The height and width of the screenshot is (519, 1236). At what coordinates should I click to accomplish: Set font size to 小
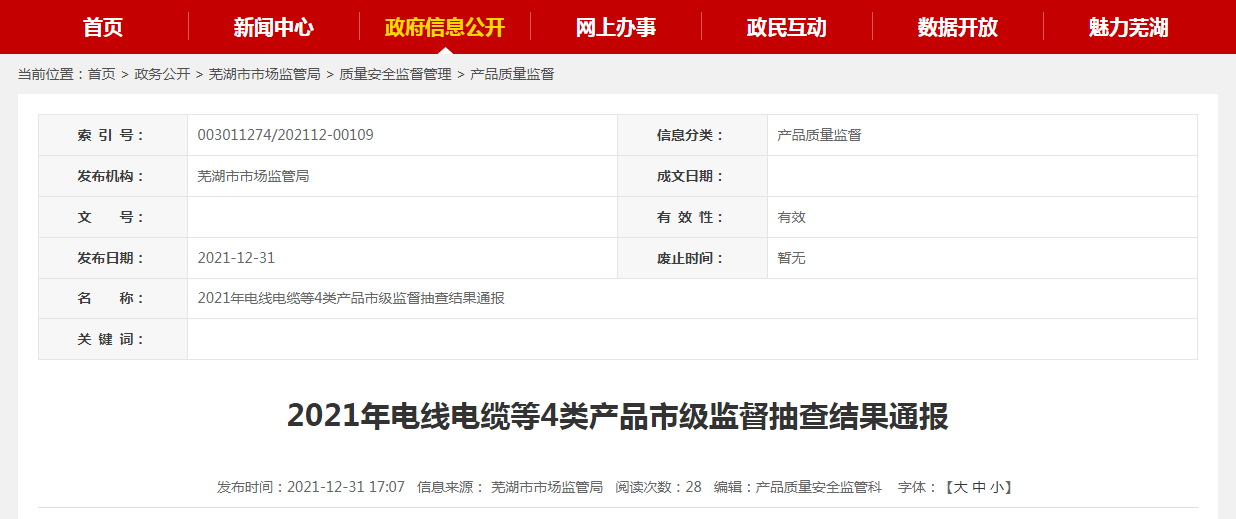pos(997,487)
